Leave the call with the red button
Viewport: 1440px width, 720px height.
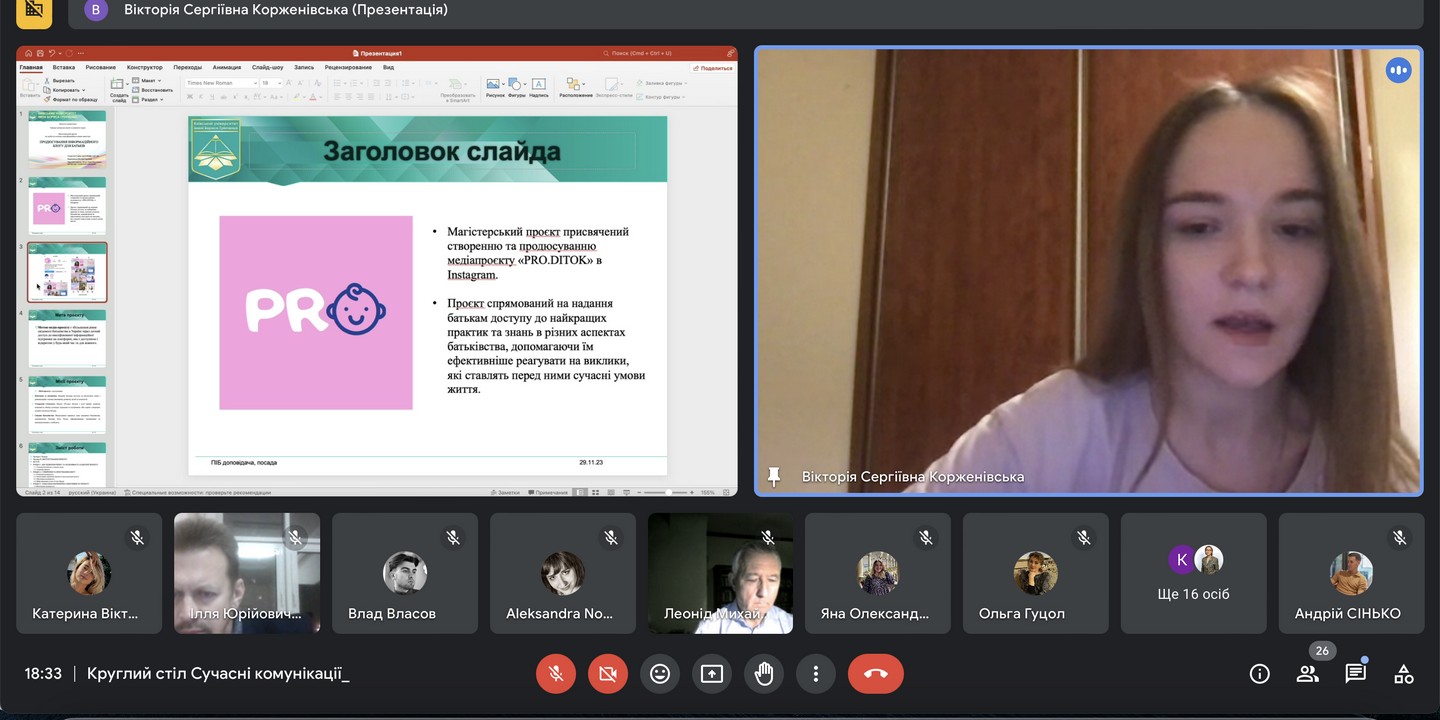click(x=875, y=674)
